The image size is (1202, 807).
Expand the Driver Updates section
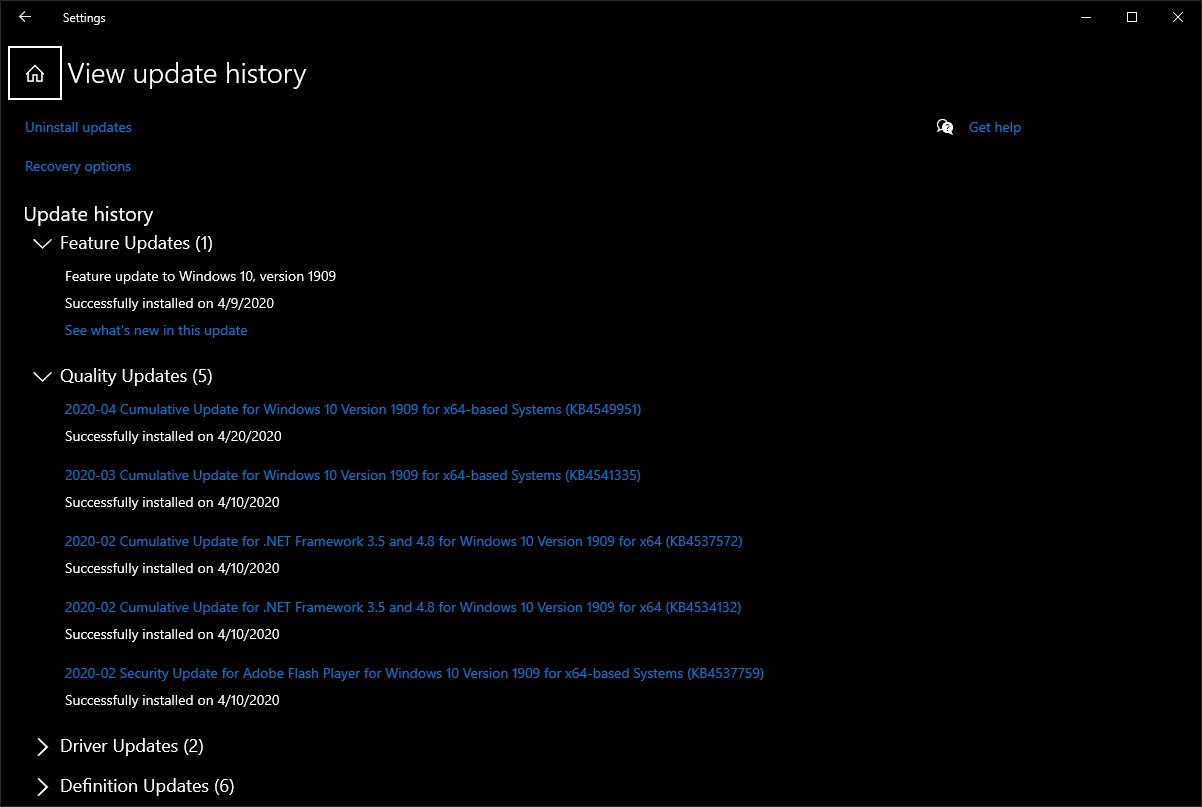coord(42,747)
